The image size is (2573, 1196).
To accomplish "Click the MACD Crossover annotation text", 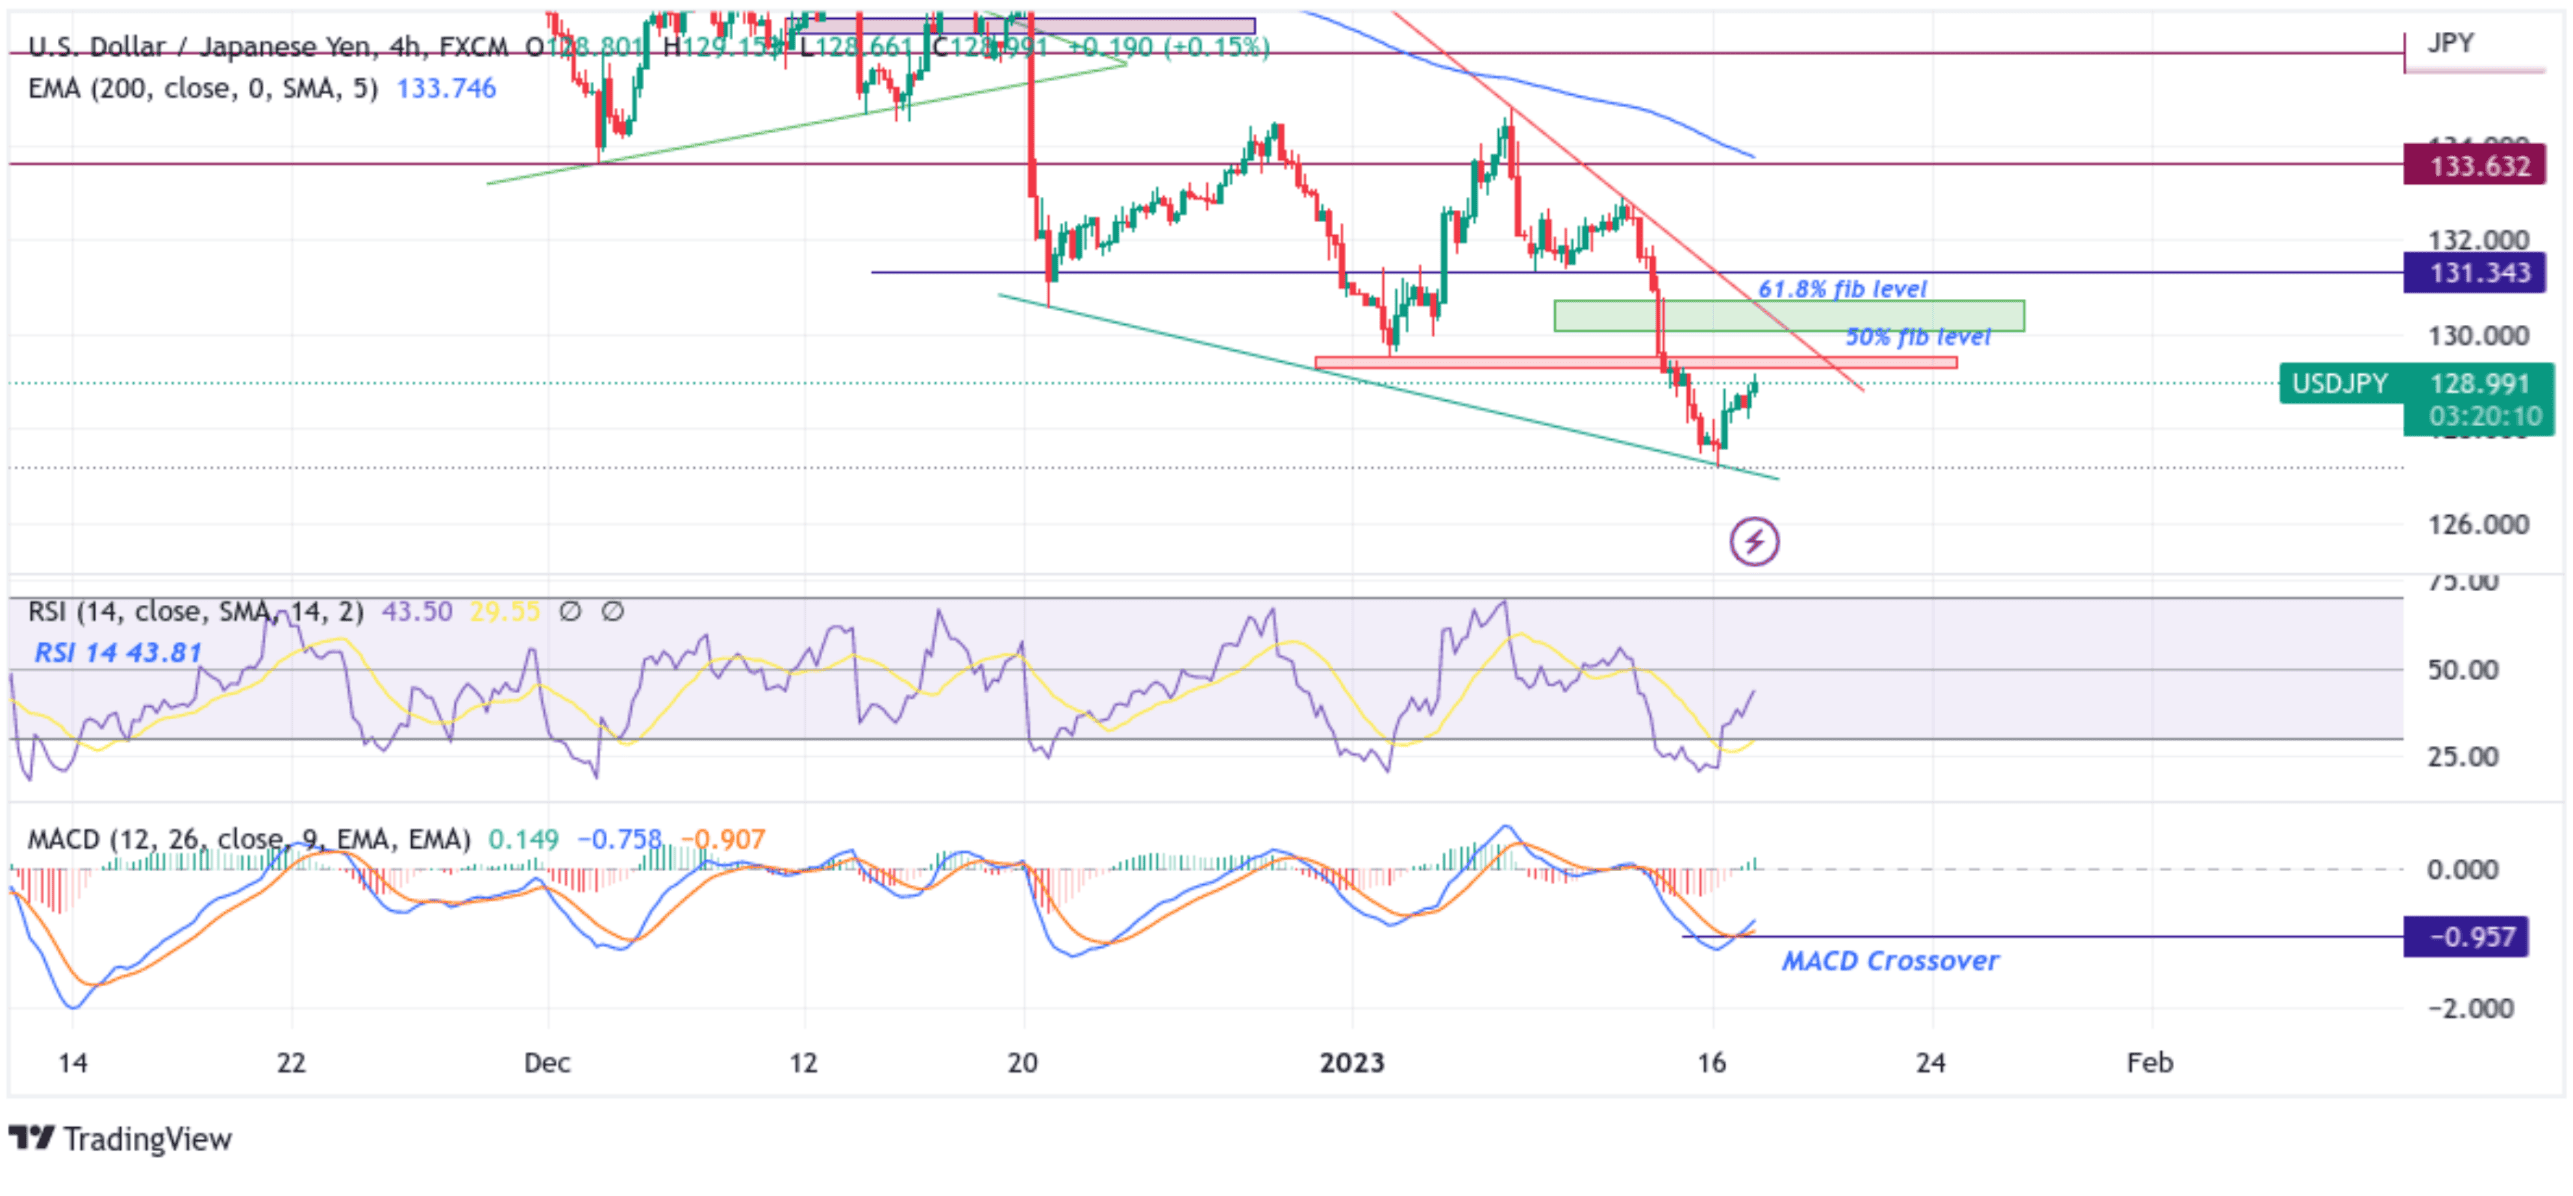I will (1889, 960).
